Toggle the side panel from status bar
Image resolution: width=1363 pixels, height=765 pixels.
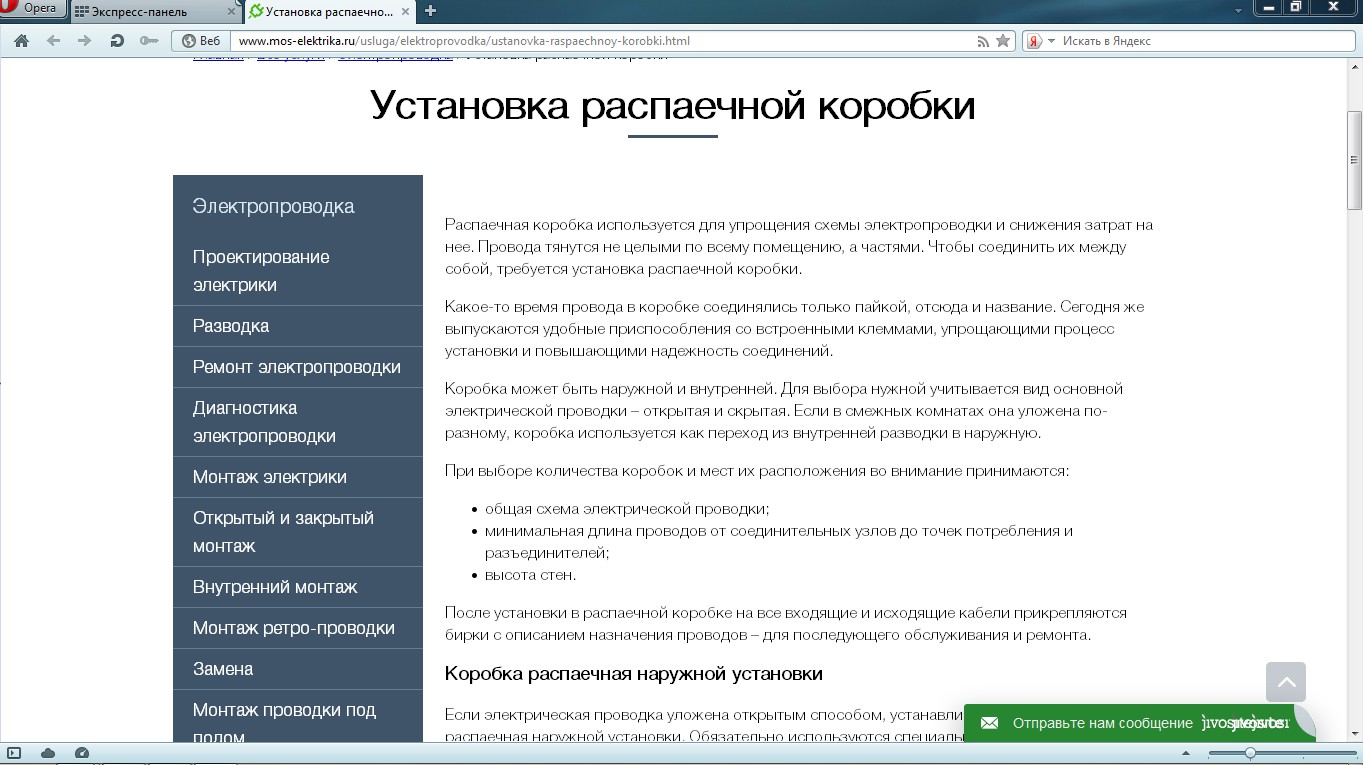(15, 752)
